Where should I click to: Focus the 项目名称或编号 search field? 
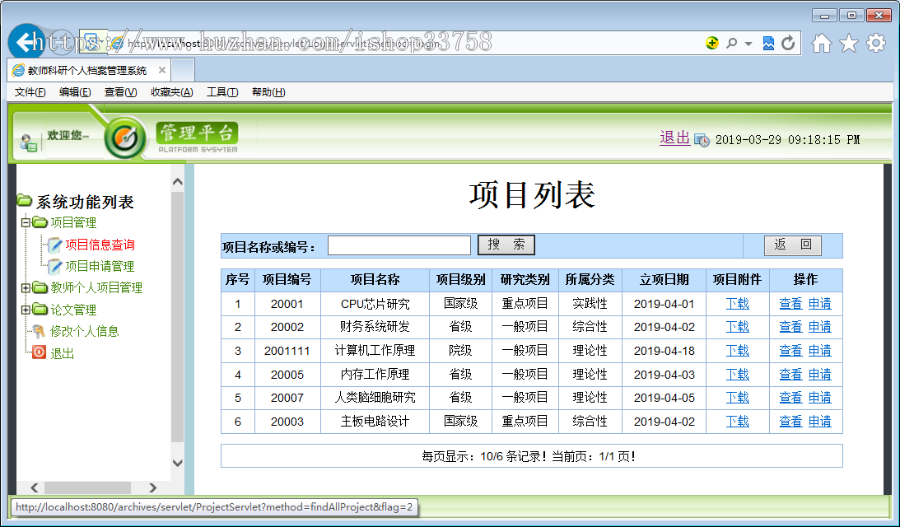pos(399,245)
